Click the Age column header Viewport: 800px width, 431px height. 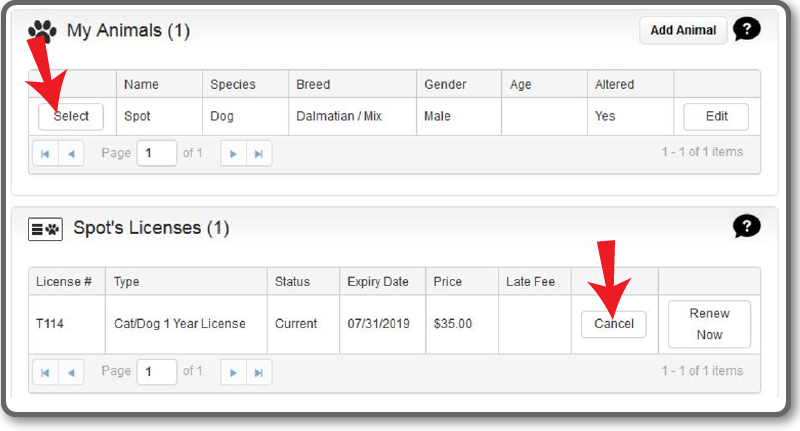544,84
